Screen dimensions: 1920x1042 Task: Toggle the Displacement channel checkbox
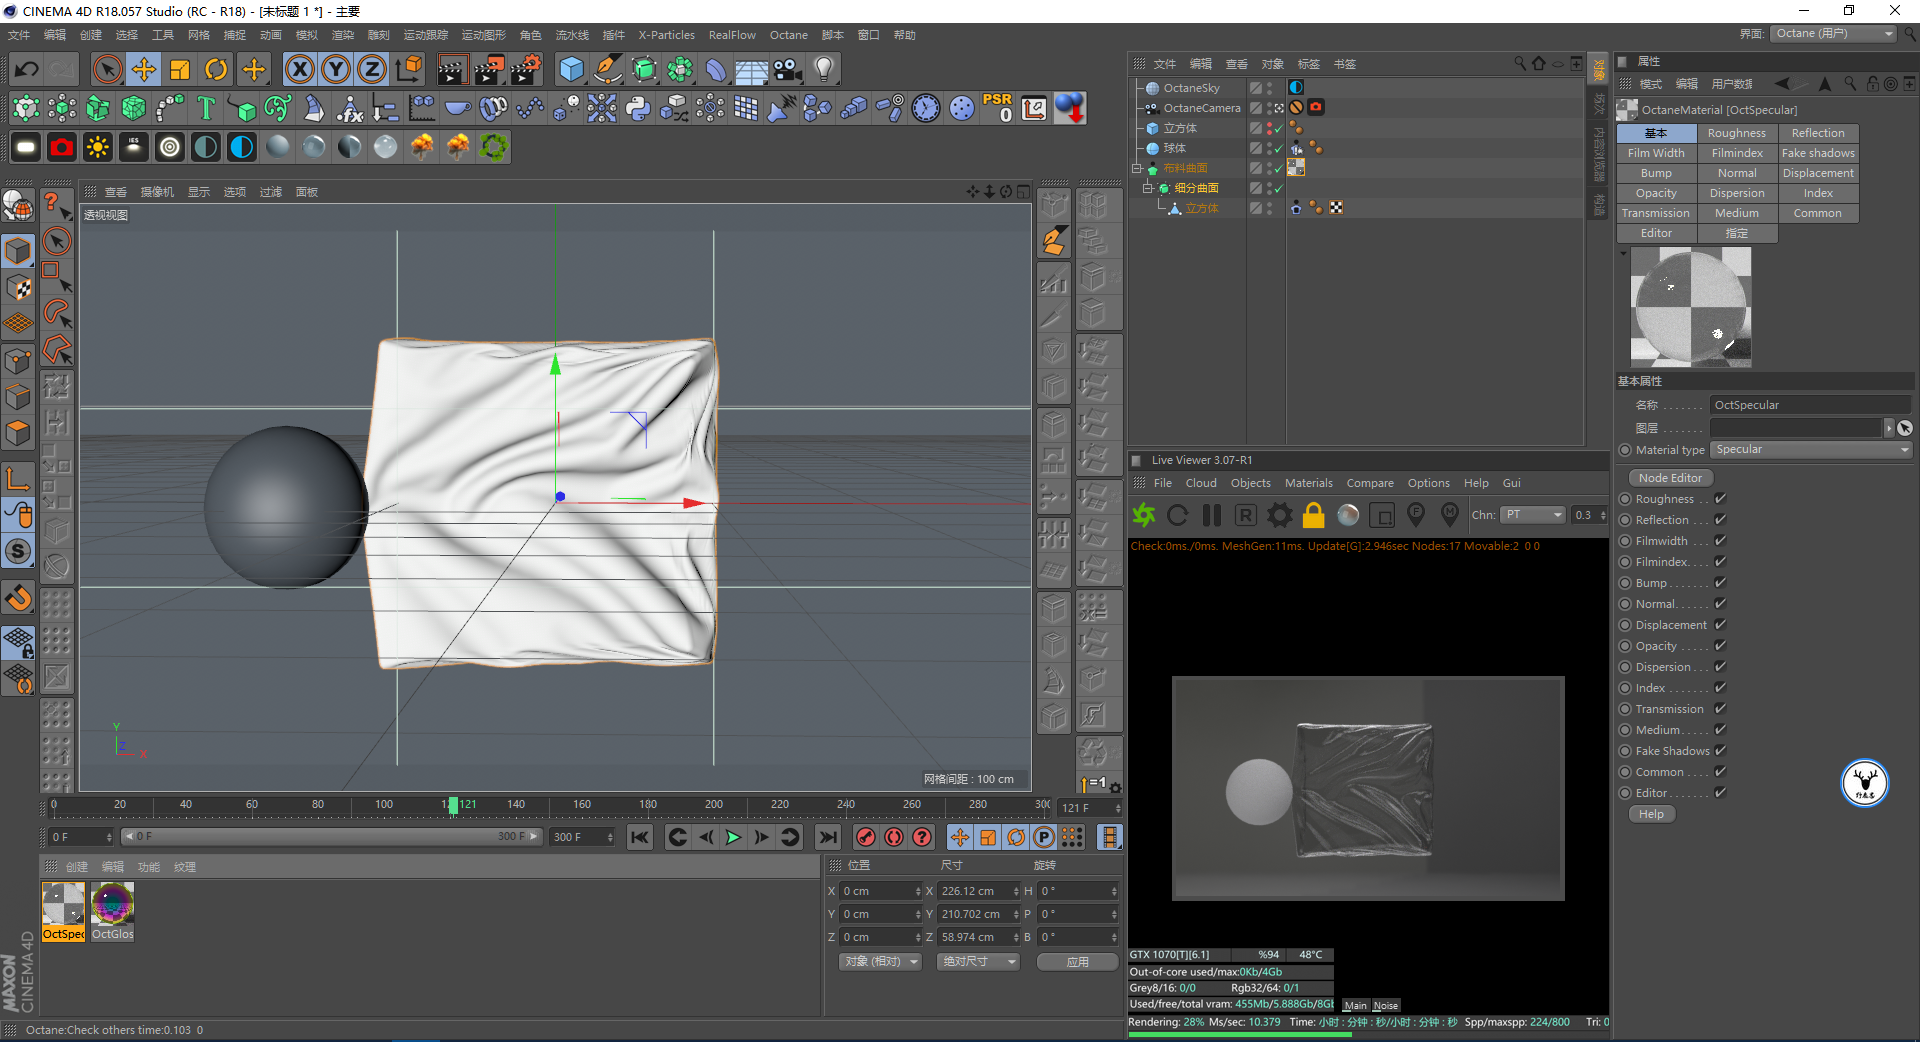tap(1721, 625)
